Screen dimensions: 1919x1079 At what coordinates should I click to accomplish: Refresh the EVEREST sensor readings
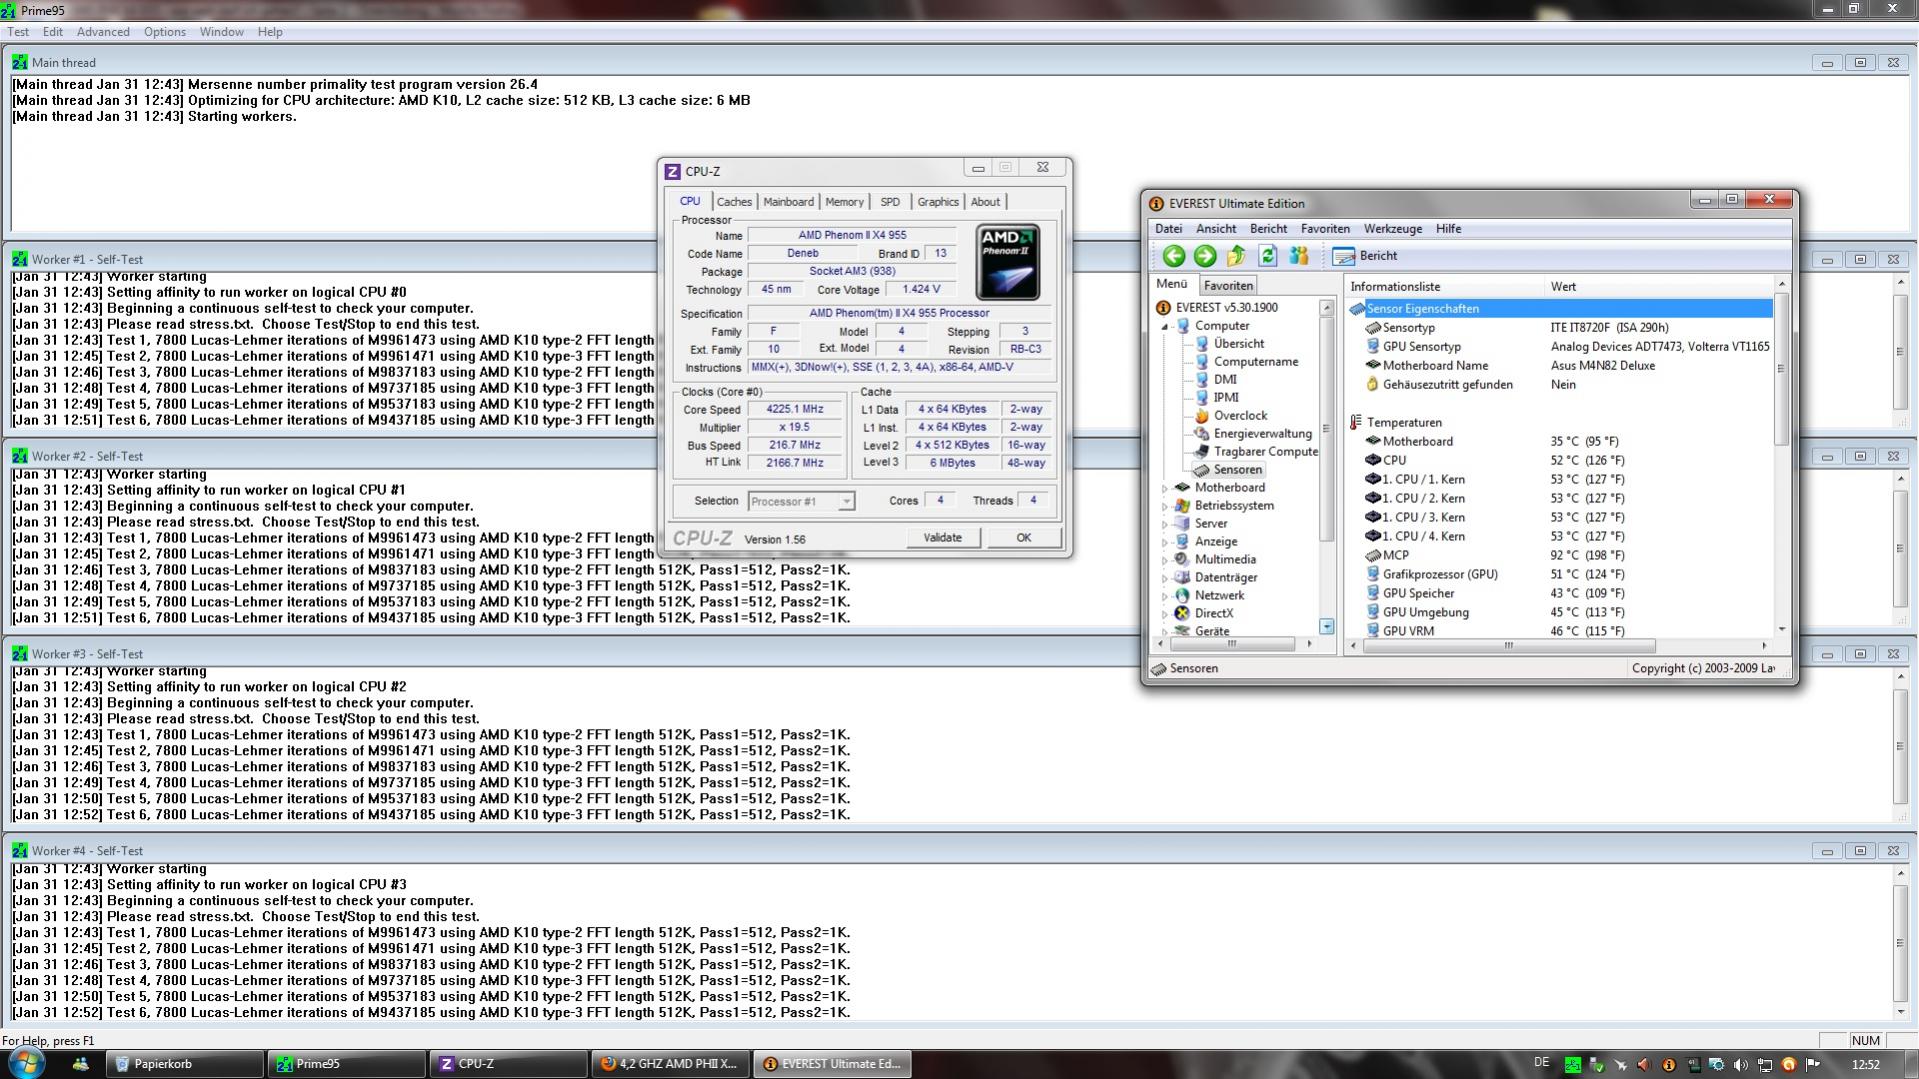click(x=1267, y=256)
